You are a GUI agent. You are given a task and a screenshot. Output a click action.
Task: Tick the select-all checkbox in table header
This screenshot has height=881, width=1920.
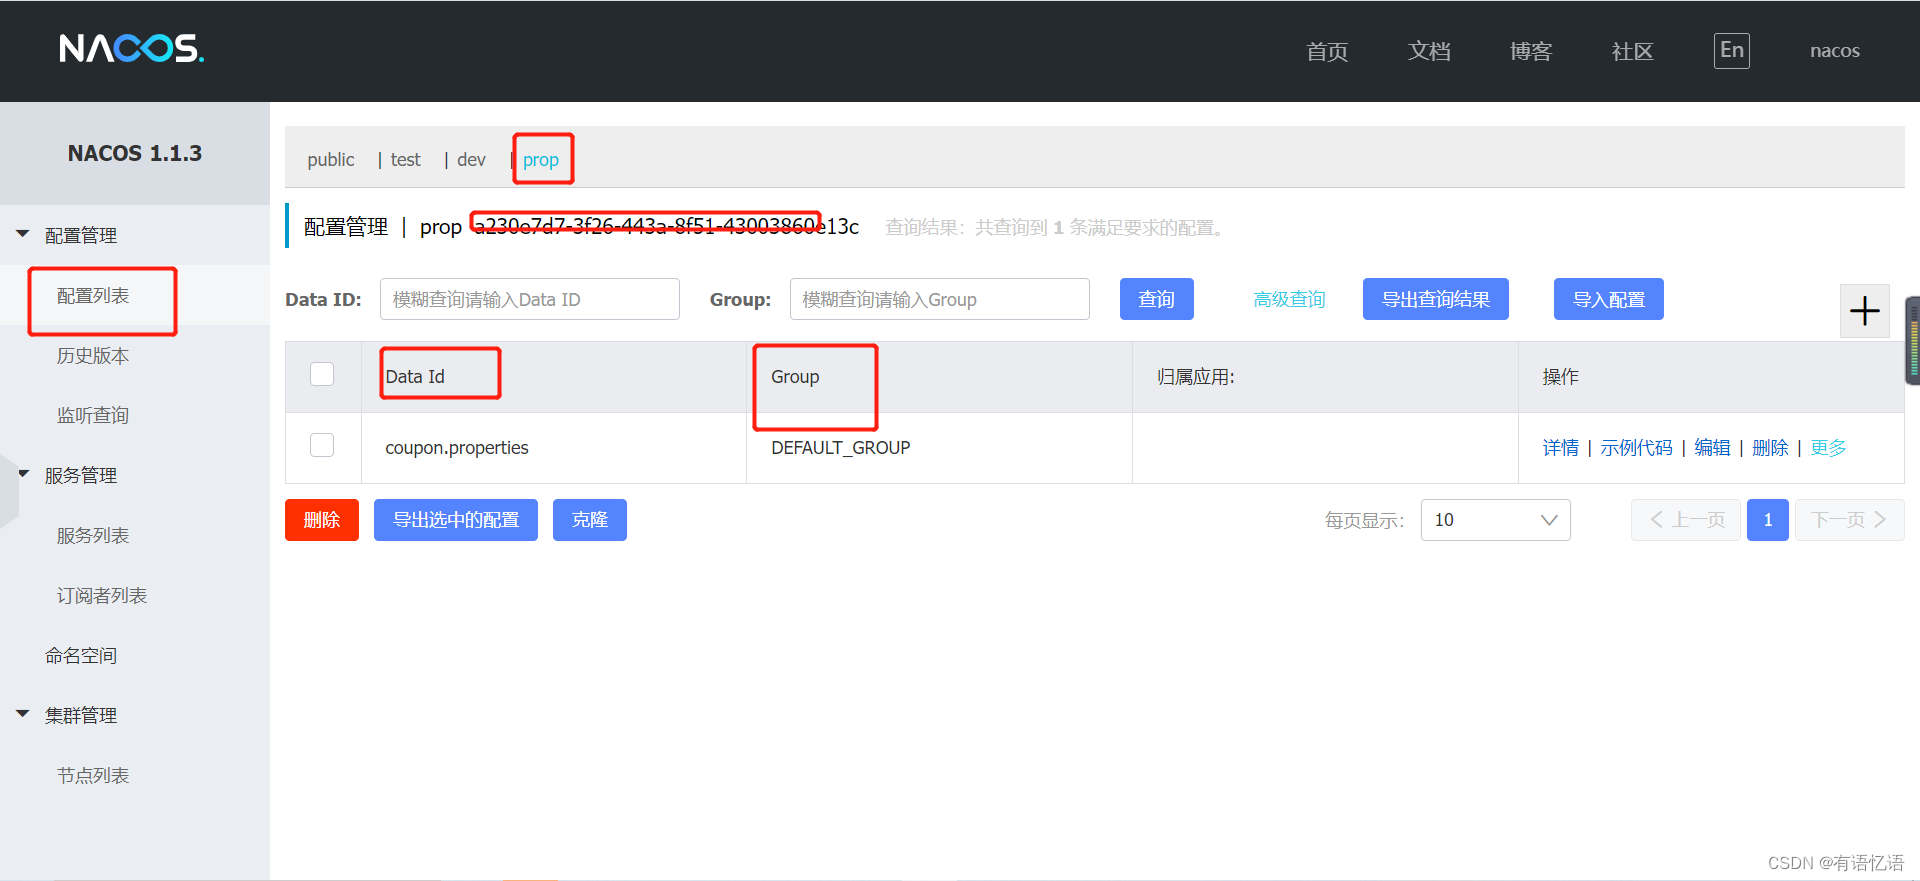[322, 374]
